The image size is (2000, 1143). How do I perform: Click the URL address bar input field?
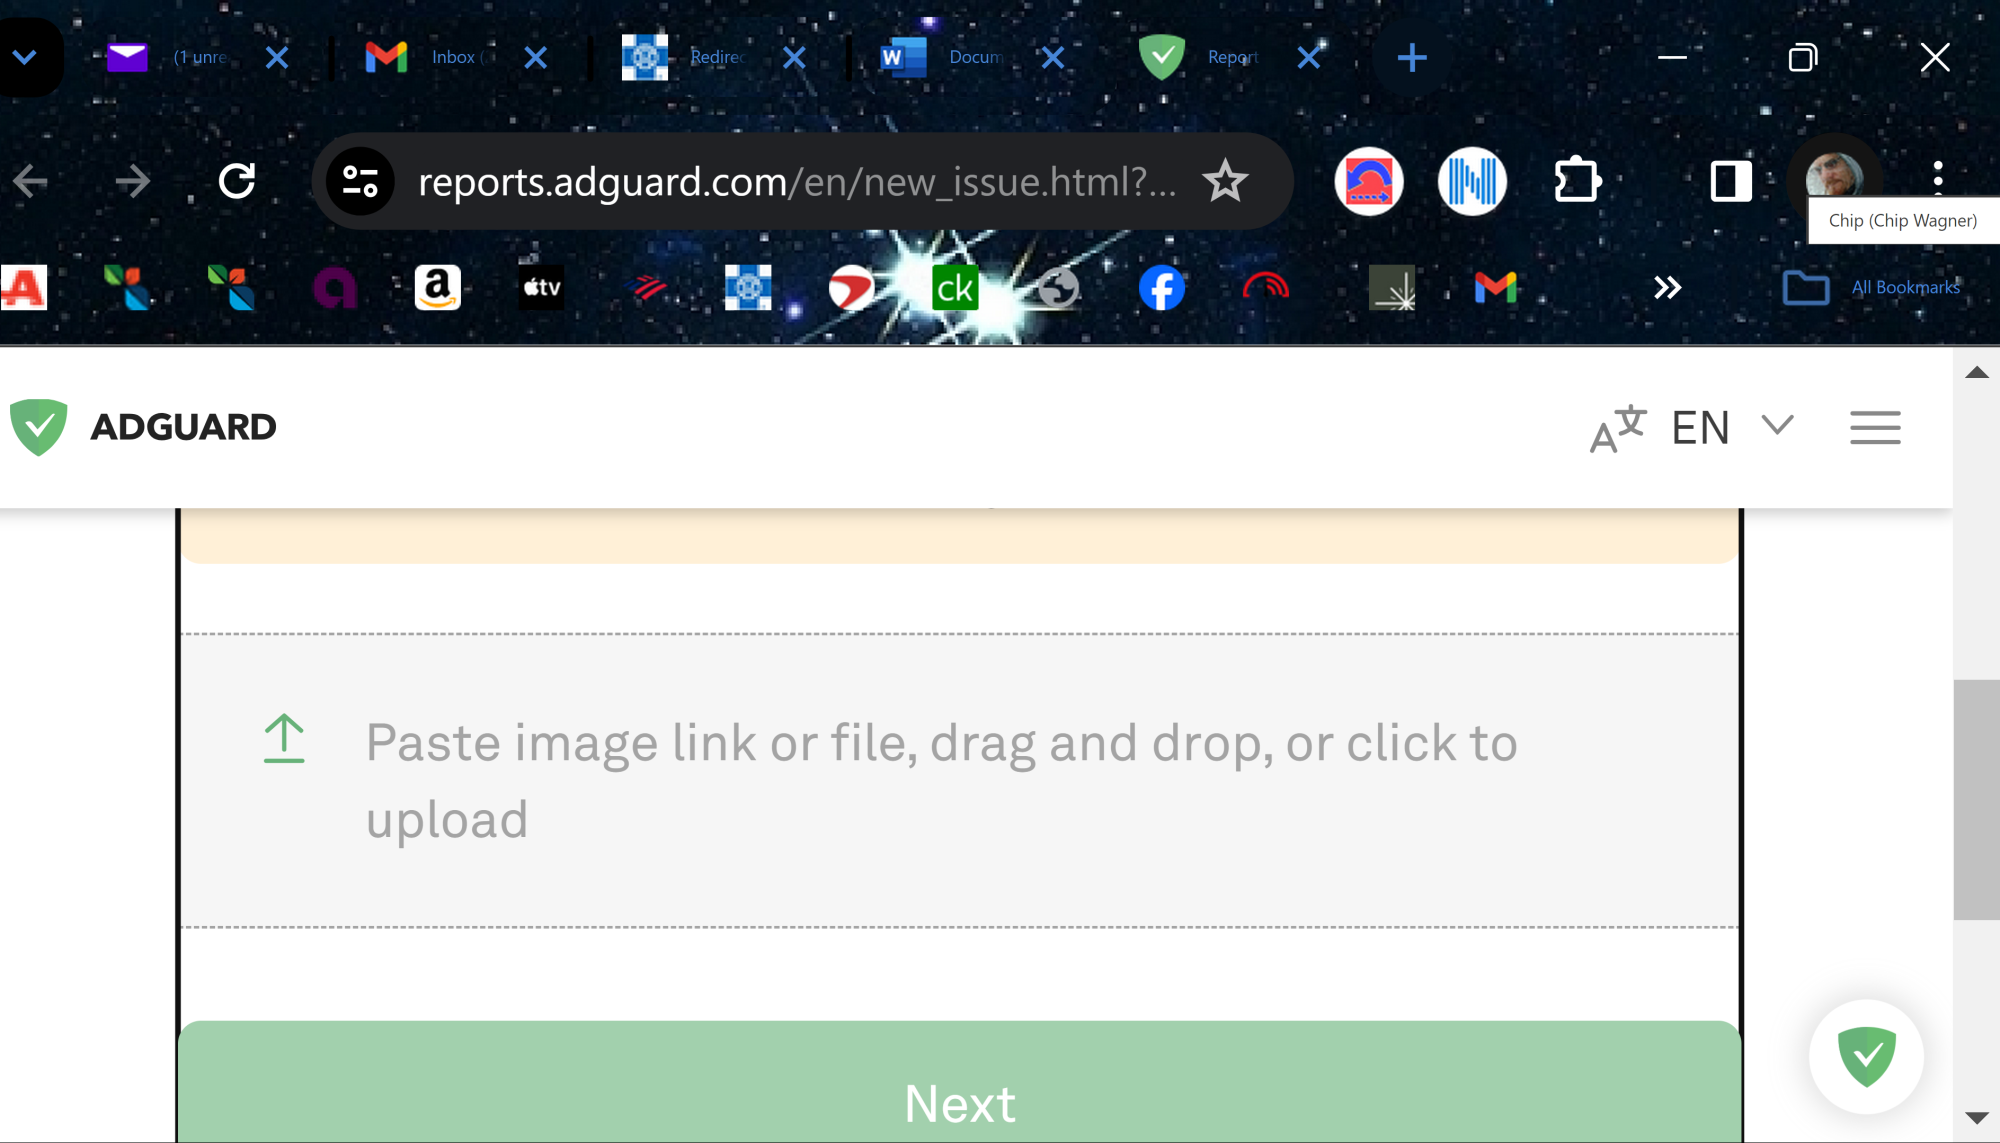click(x=795, y=181)
